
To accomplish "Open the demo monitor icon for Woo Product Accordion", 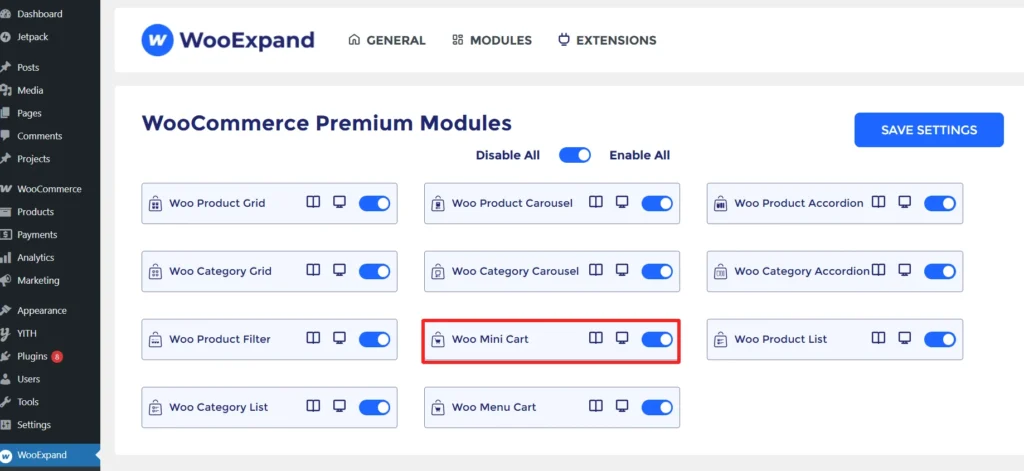I will (904, 202).
